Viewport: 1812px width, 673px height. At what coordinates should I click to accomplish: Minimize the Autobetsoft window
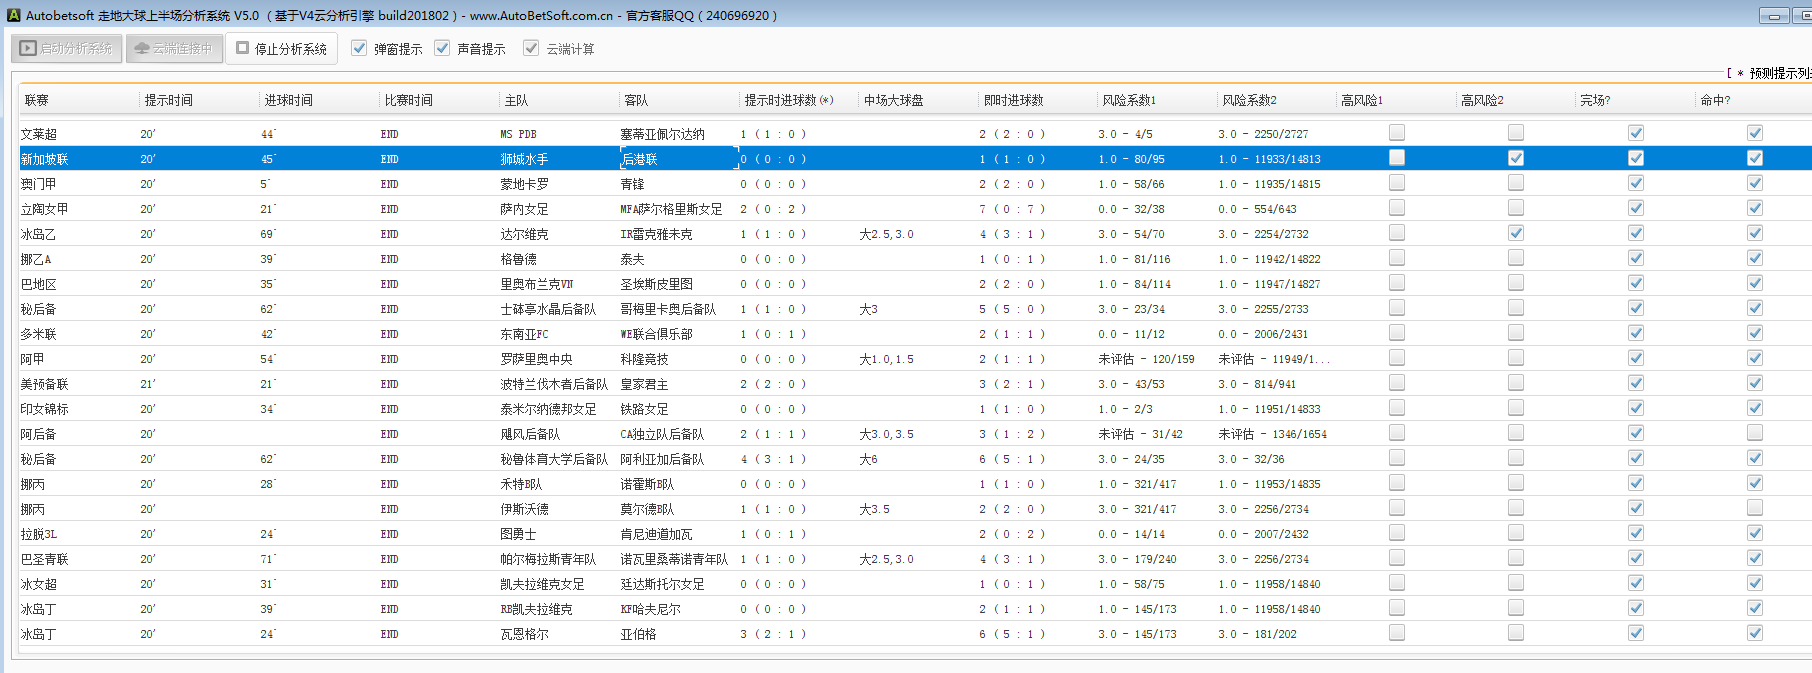coord(1774,16)
